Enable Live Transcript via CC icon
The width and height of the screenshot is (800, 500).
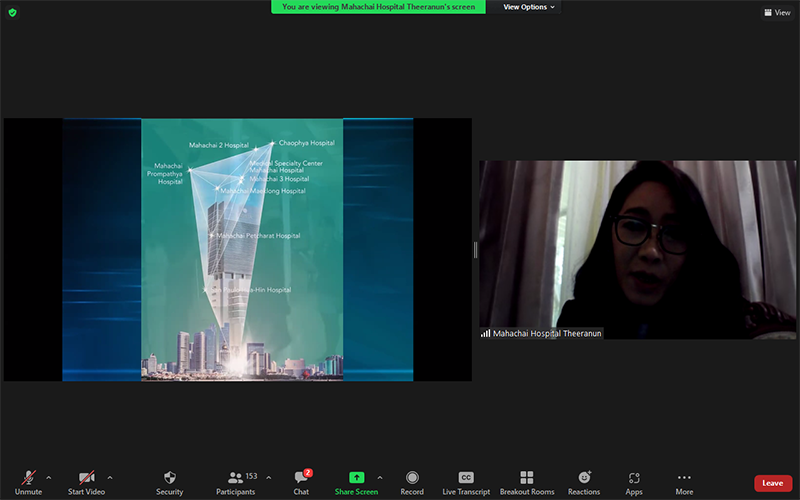coord(466,478)
